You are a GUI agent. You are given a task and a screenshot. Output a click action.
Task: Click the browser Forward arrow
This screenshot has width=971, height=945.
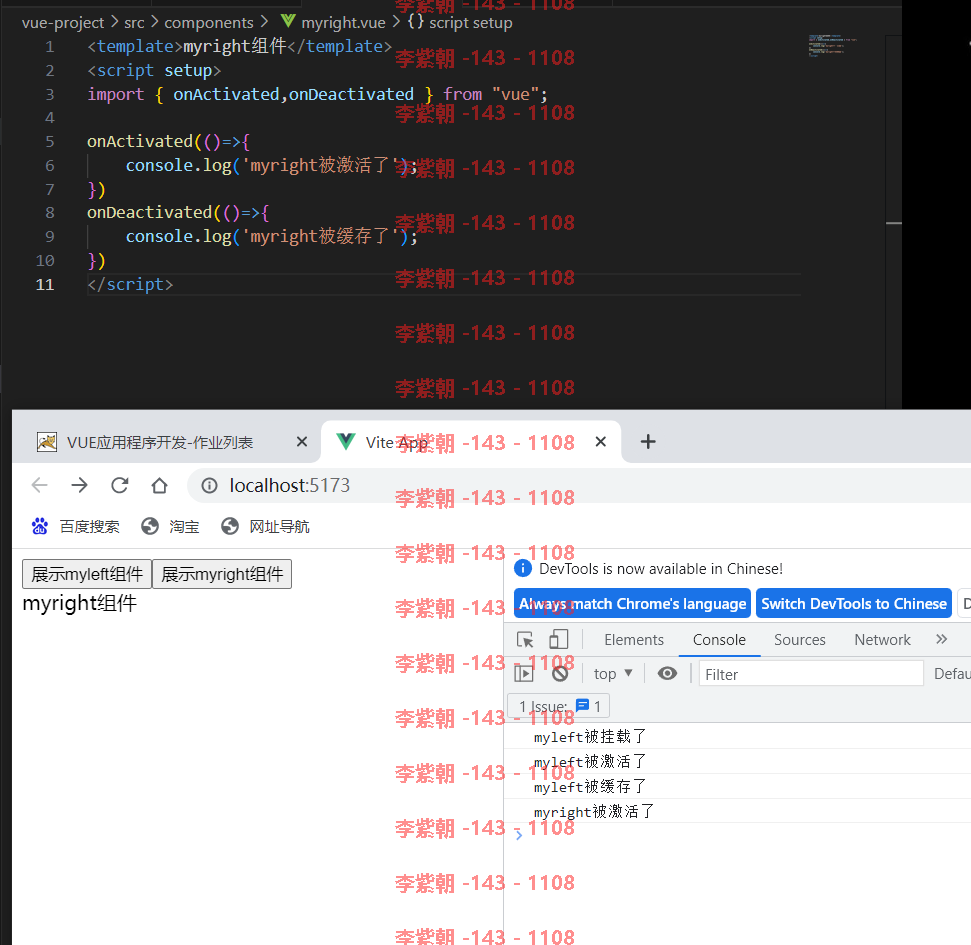79,485
